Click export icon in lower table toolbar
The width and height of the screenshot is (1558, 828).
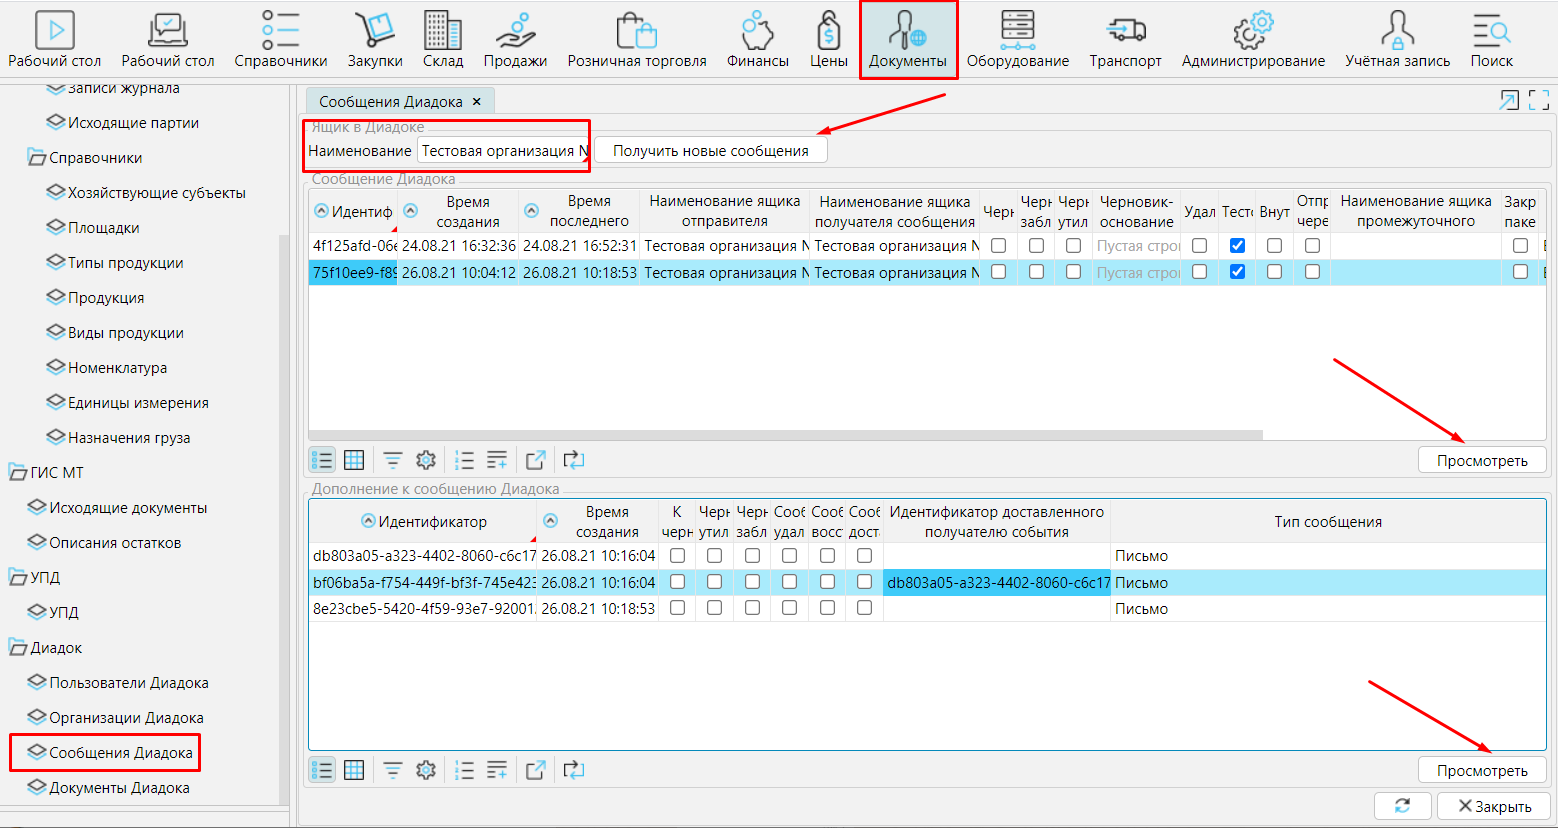click(x=536, y=770)
